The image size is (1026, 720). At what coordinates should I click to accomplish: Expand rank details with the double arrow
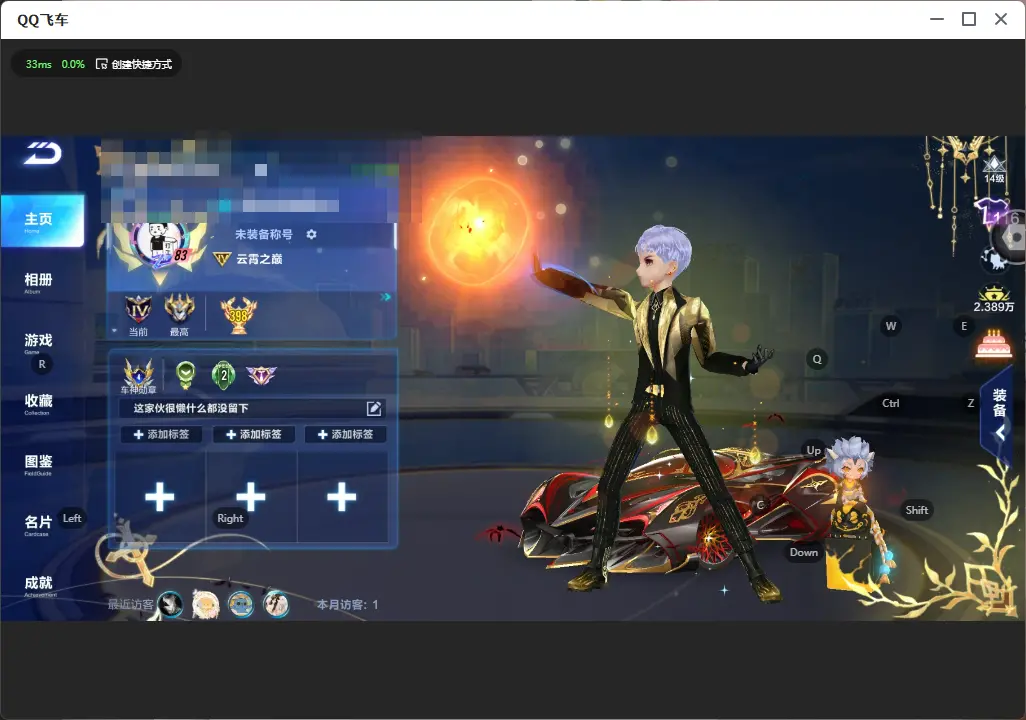(385, 297)
